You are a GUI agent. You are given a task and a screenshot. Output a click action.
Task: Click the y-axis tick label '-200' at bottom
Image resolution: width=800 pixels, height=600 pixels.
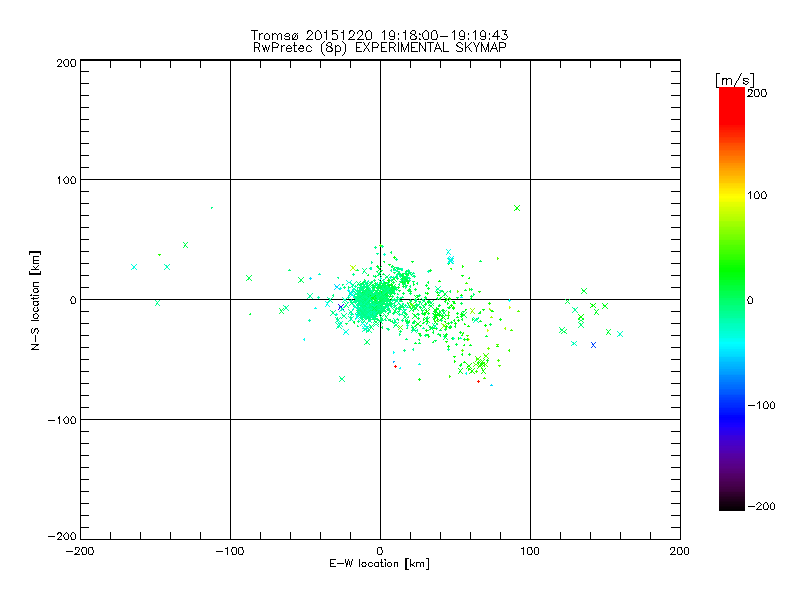[62, 536]
